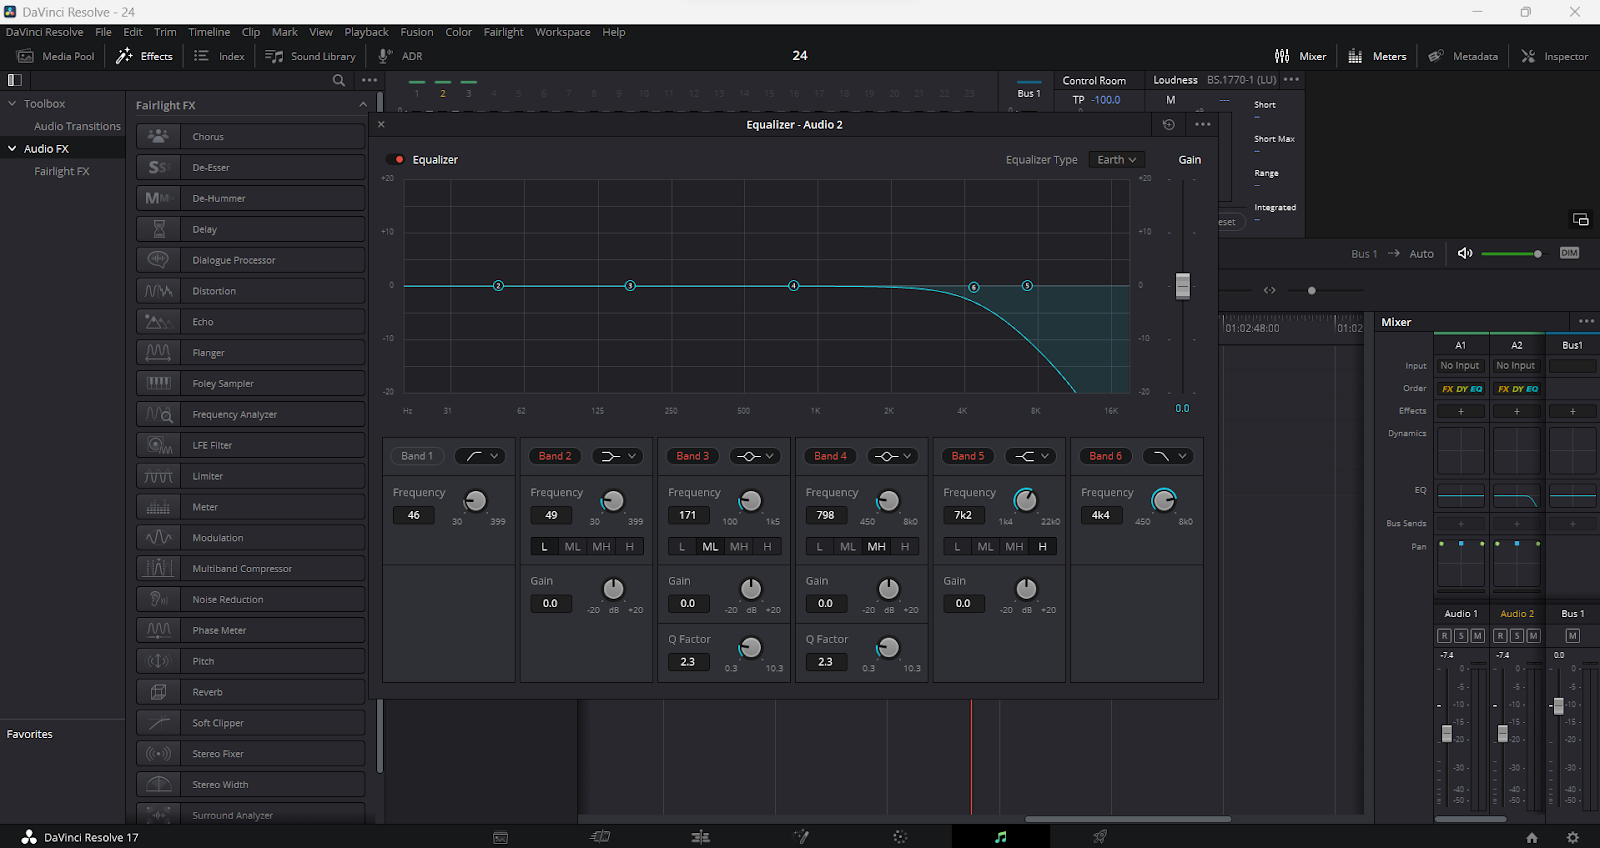Image resolution: width=1600 pixels, height=848 pixels.
Task: Pick the Echo effect icon
Action: coord(158,322)
